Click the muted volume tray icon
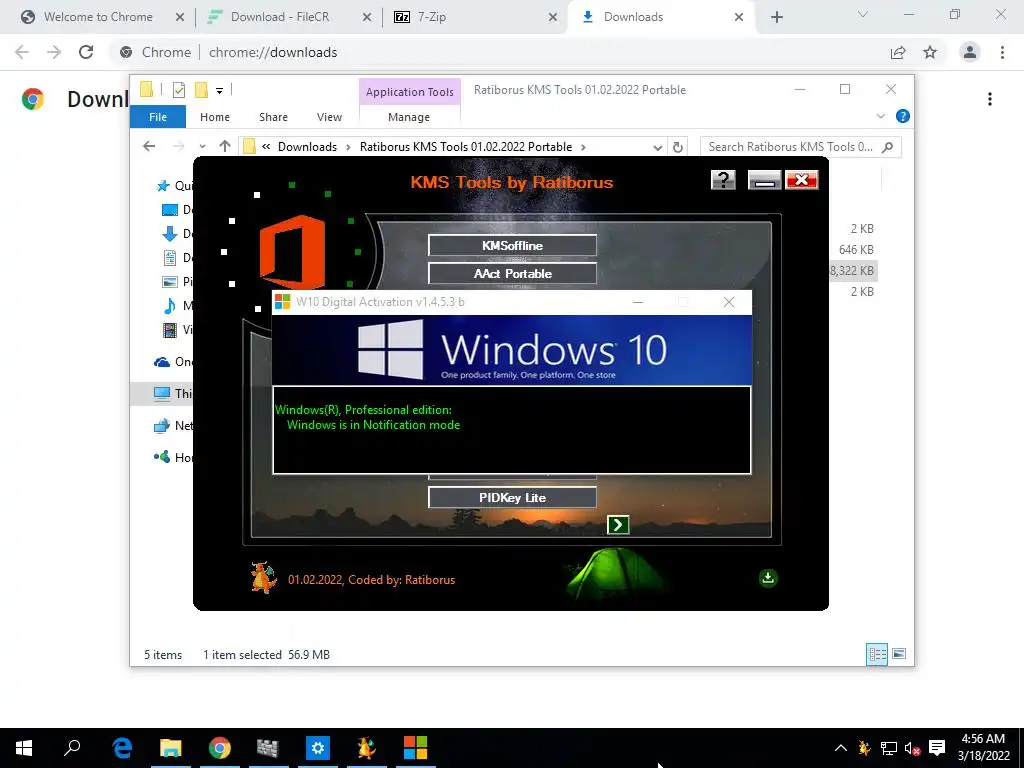The height and width of the screenshot is (768, 1024). pyautogui.click(x=912, y=748)
